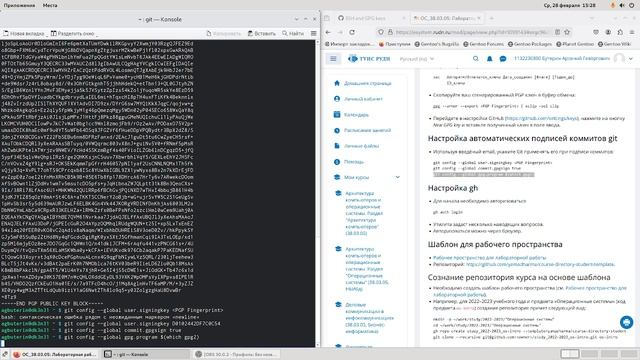Open the Найти search in Konsole
The image size is (640, 360).
pos(293,33)
